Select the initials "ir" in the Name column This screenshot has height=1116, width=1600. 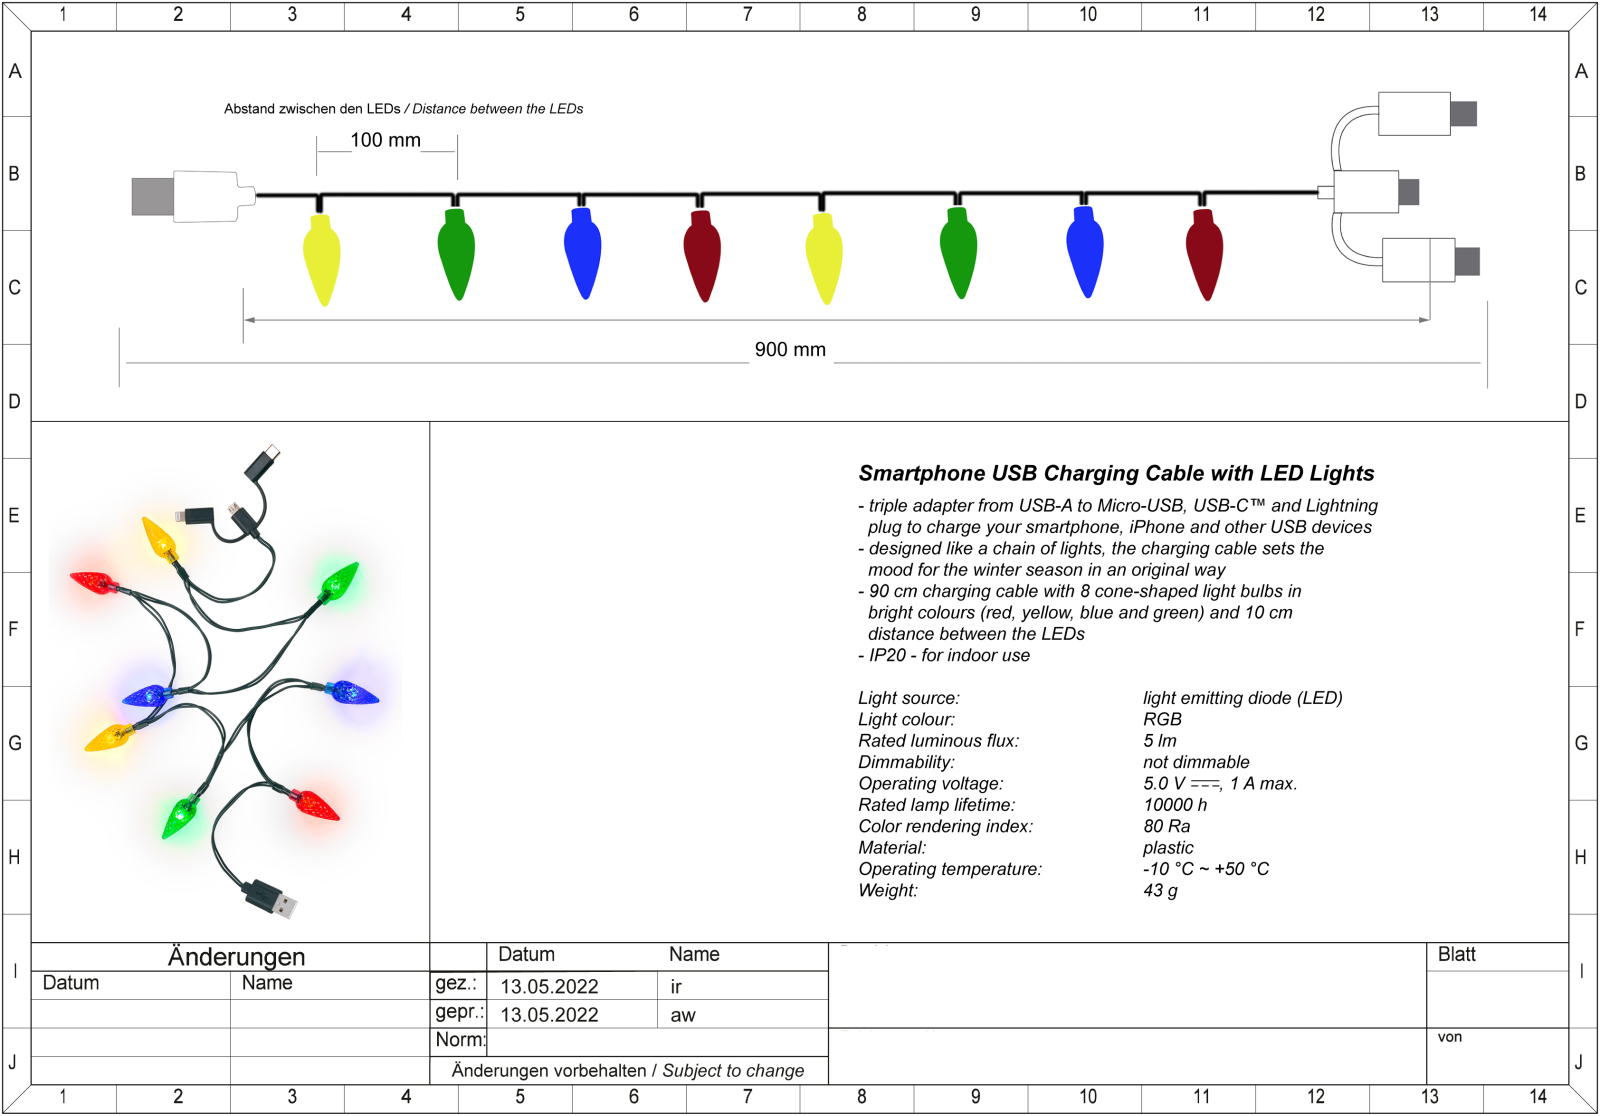point(676,987)
